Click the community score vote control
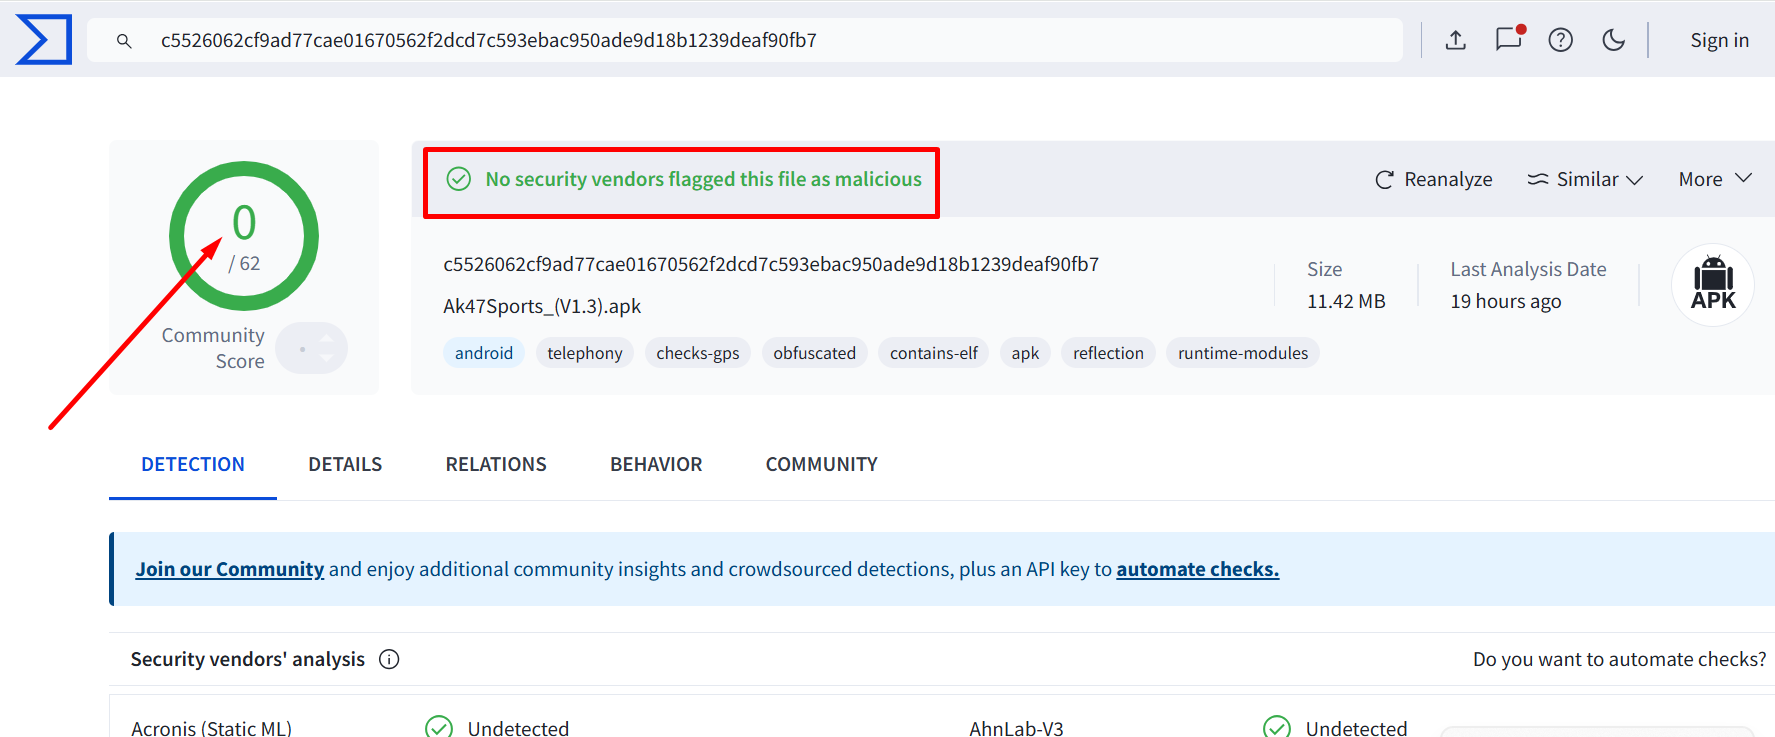 pyautogui.click(x=312, y=348)
